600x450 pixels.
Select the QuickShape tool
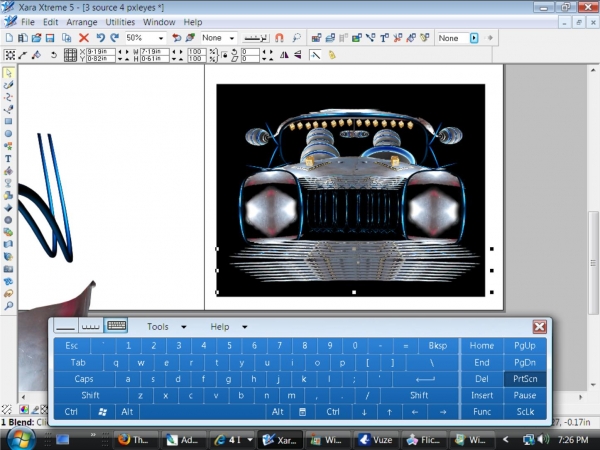[x=8, y=146]
